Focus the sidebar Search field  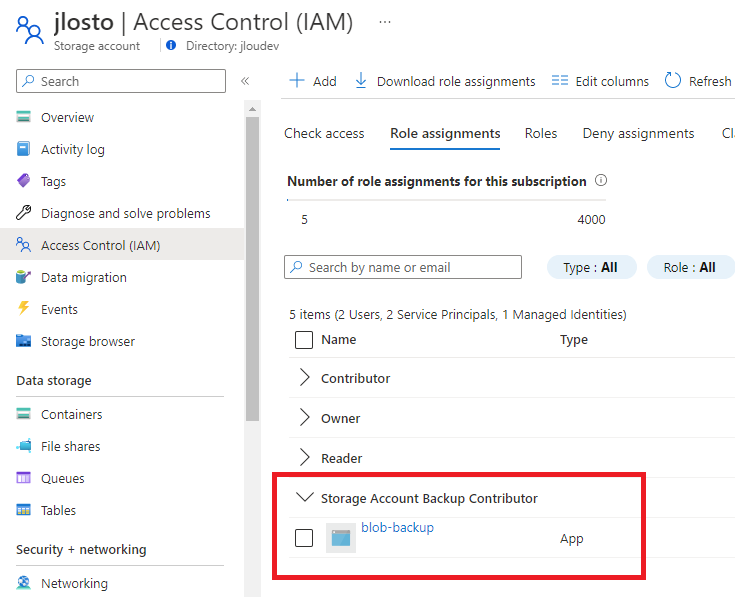(x=121, y=81)
